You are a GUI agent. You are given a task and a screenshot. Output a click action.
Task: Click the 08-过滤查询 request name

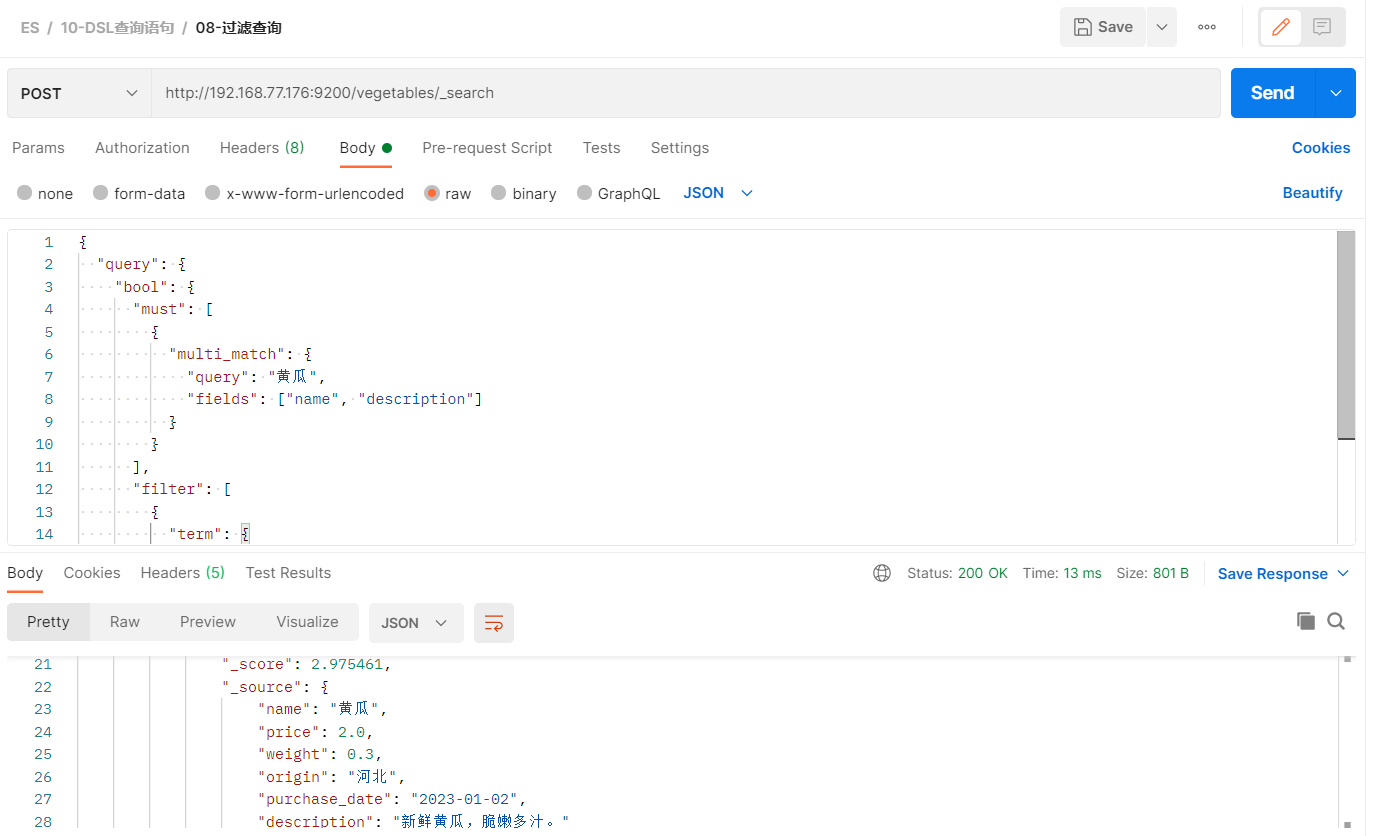point(239,28)
